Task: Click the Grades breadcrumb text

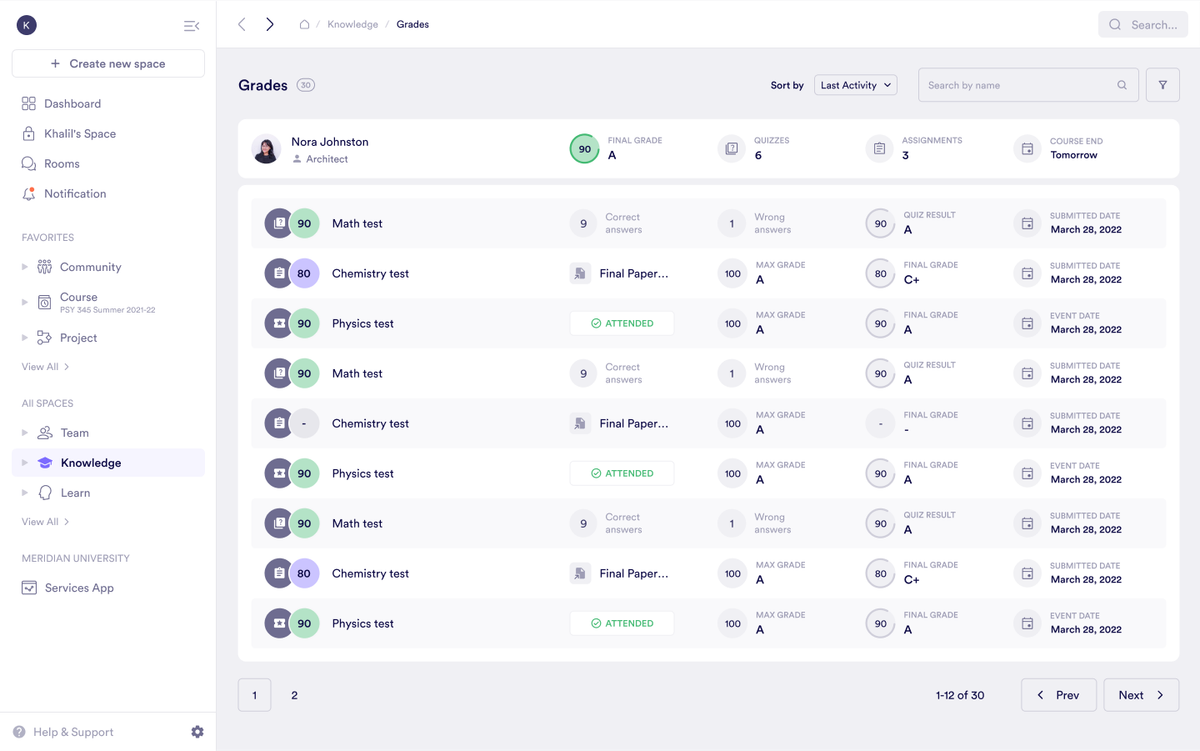Action: coord(413,24)
